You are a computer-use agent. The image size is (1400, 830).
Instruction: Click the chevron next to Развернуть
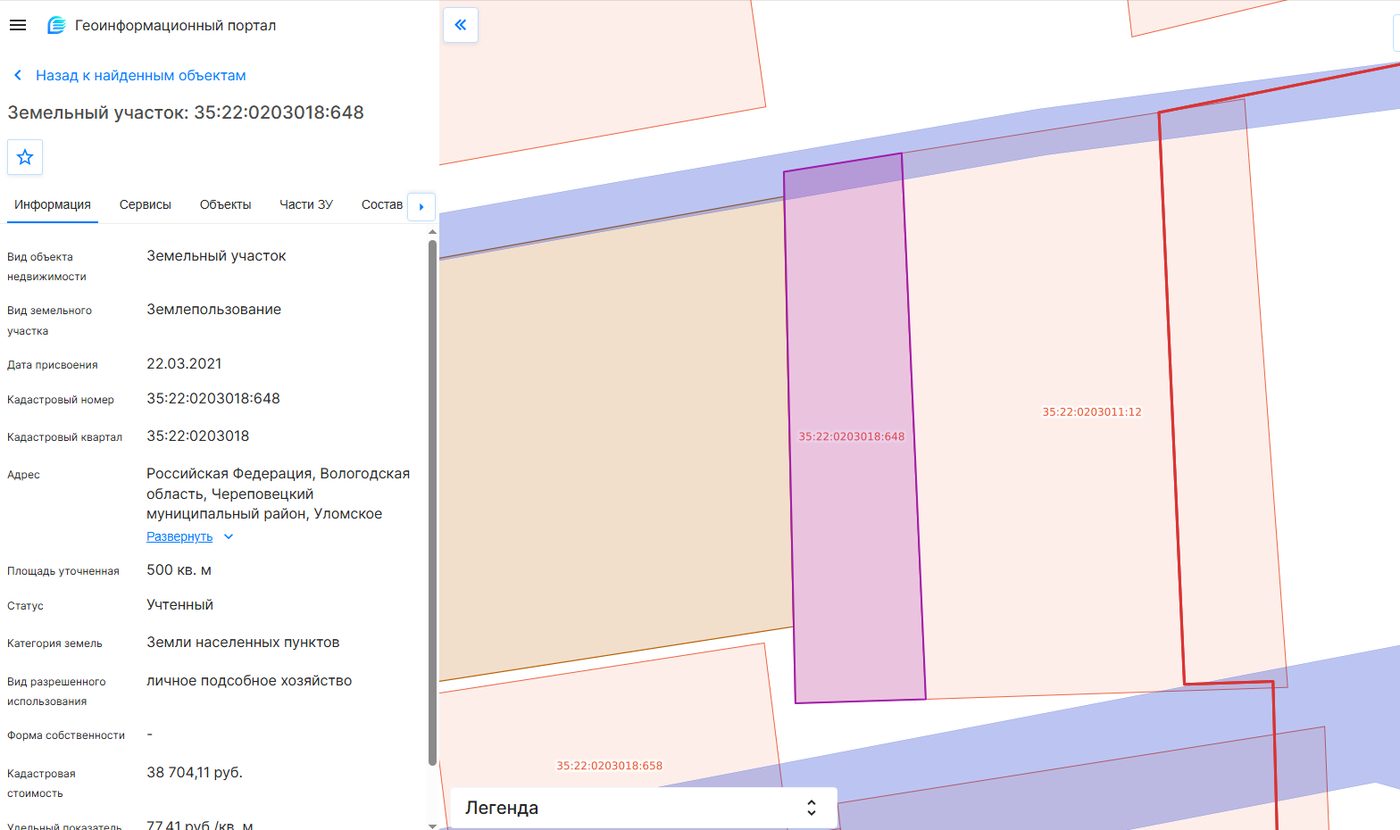pos(228,536)
